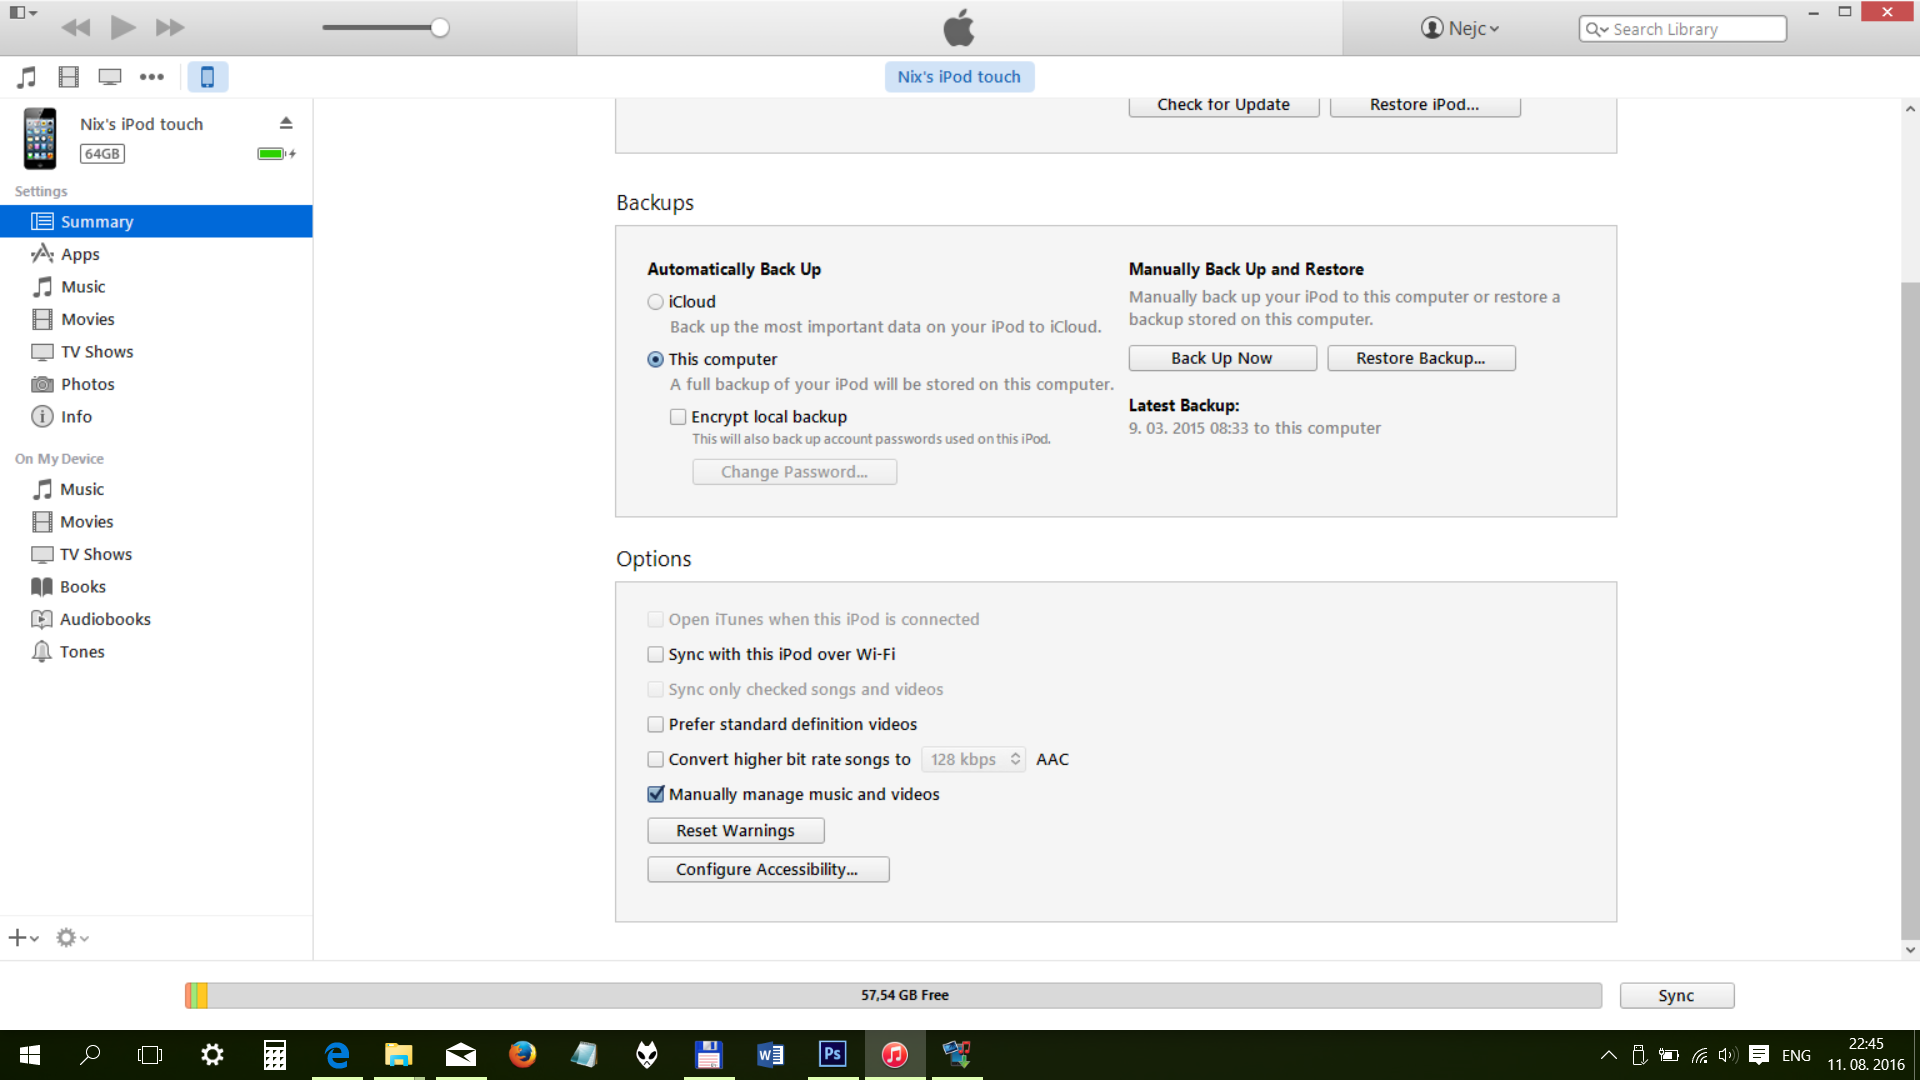
Task: Open Firefox from the taskbar
Action: (x=522, y=1055)
